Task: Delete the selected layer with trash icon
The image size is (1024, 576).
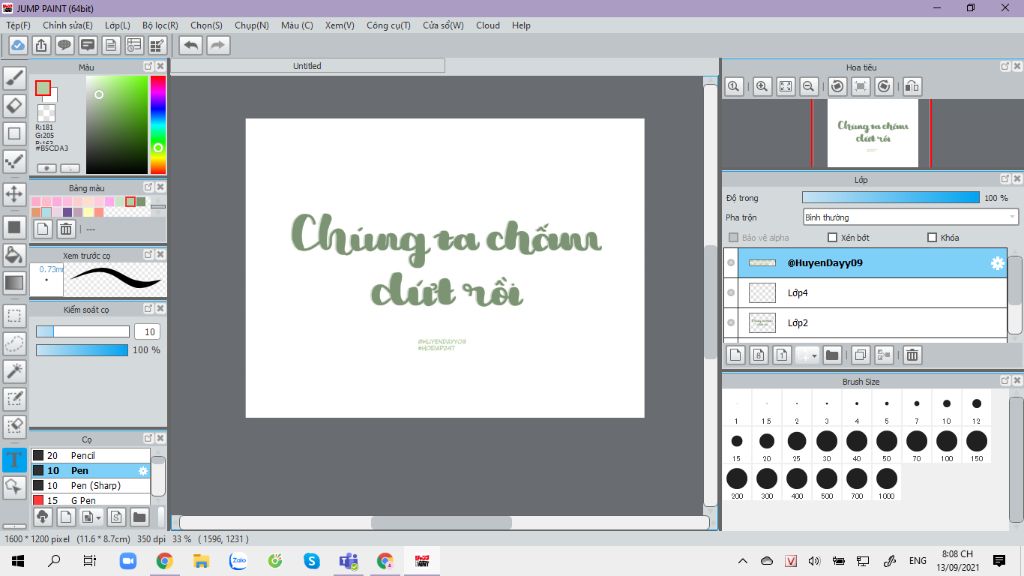Action: coord(912,355)
